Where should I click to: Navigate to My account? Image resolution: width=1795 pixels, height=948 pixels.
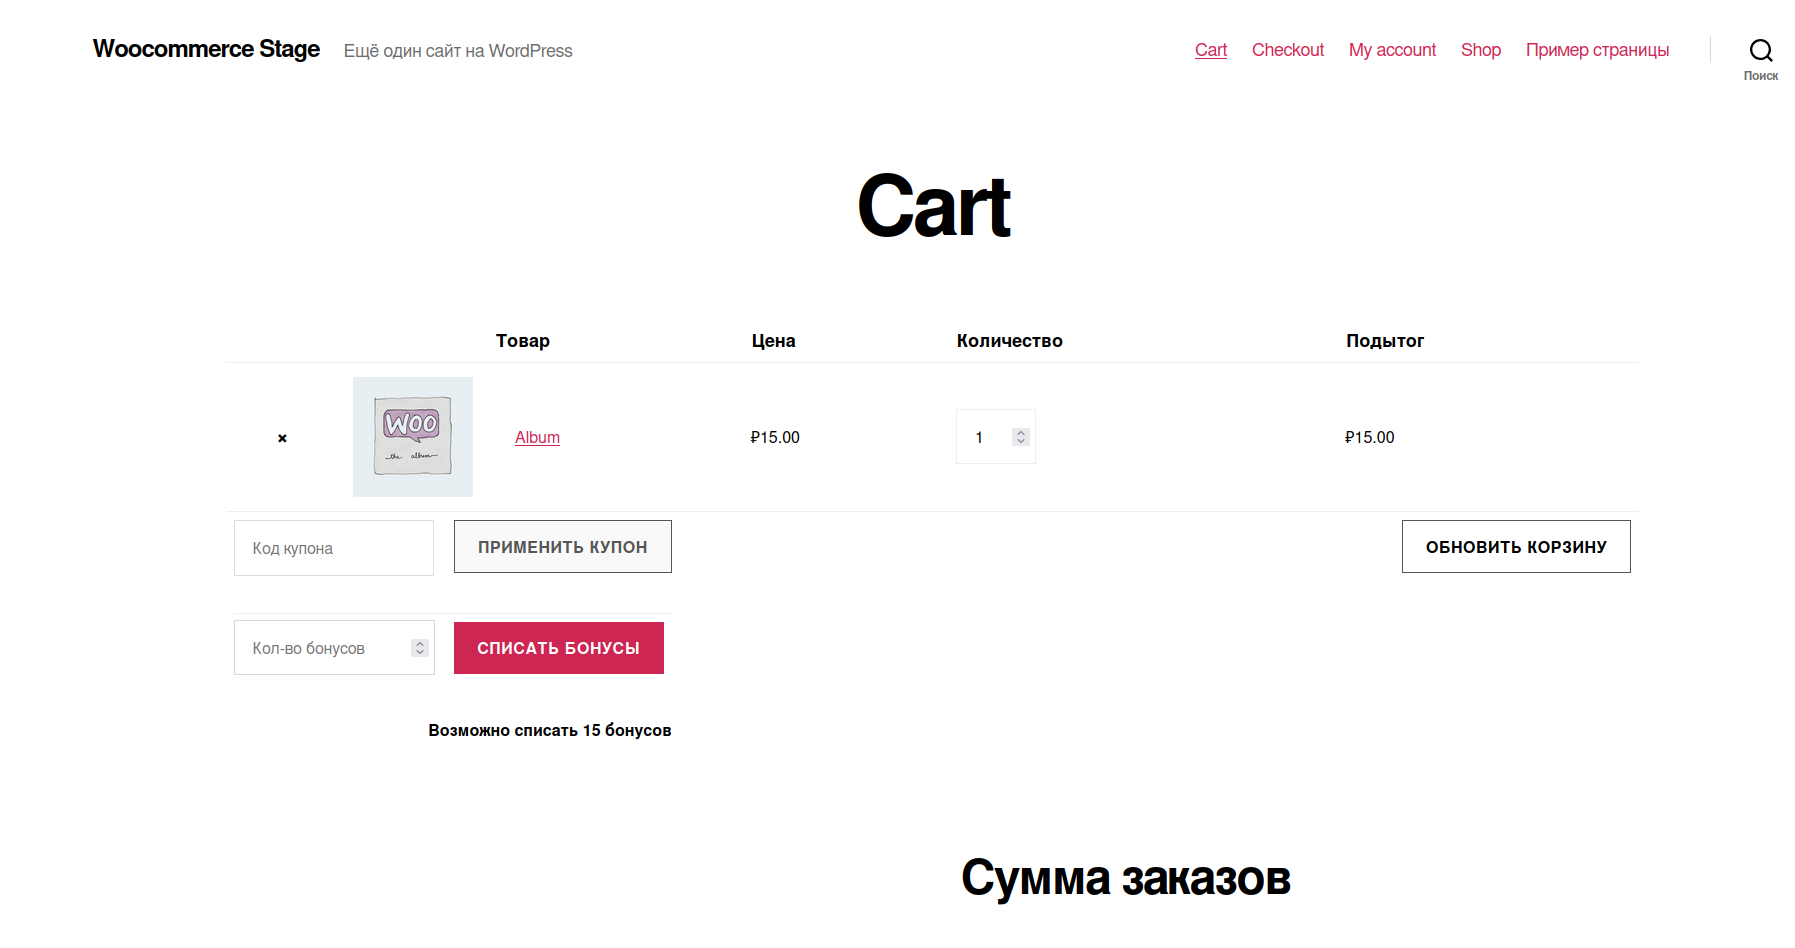click(x=1391, y=50)
